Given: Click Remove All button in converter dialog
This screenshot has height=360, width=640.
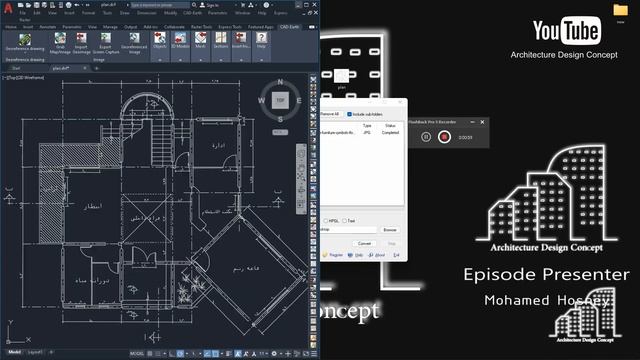Looking at the screenshot, I should pyautogui.click(x=330, y=114).
